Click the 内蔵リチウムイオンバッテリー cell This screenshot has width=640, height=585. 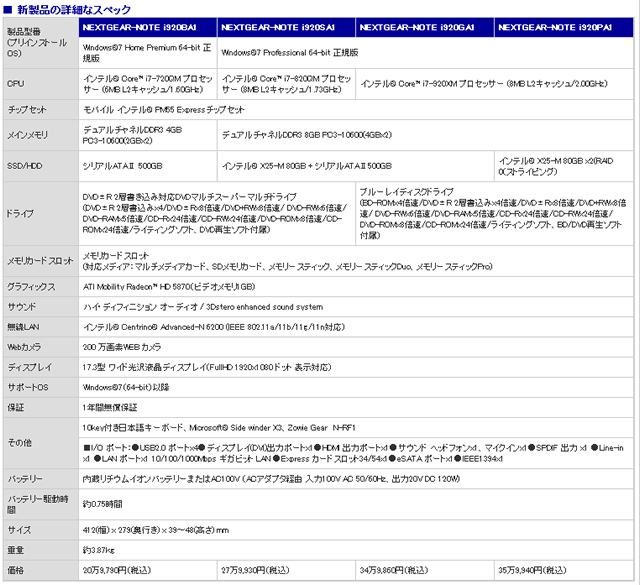pos(356,479)
